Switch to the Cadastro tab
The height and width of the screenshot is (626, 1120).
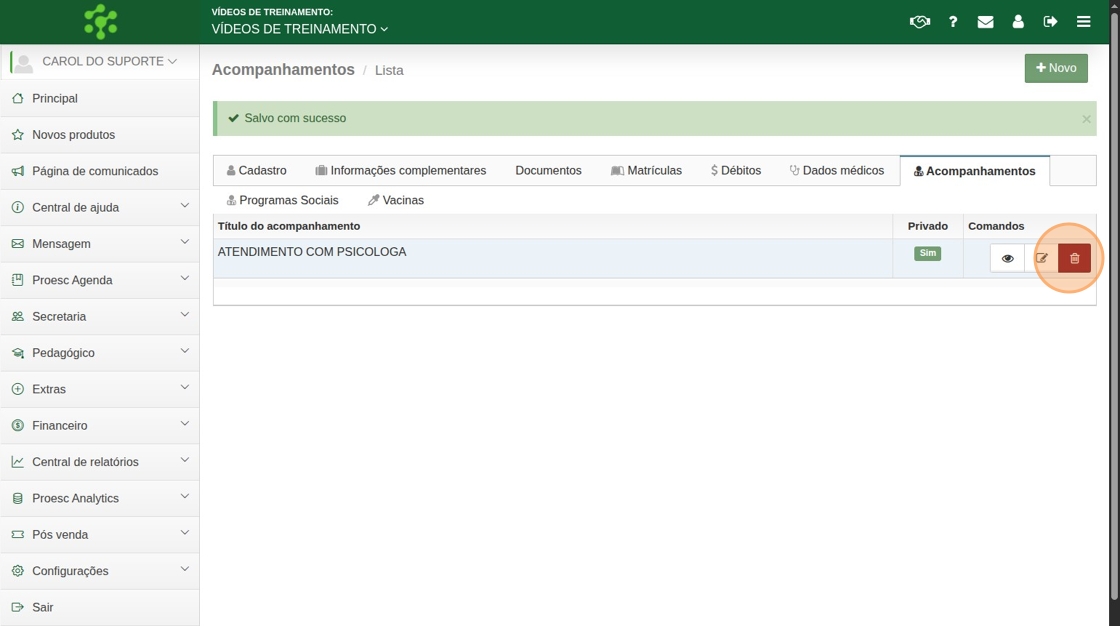(256, 171)
